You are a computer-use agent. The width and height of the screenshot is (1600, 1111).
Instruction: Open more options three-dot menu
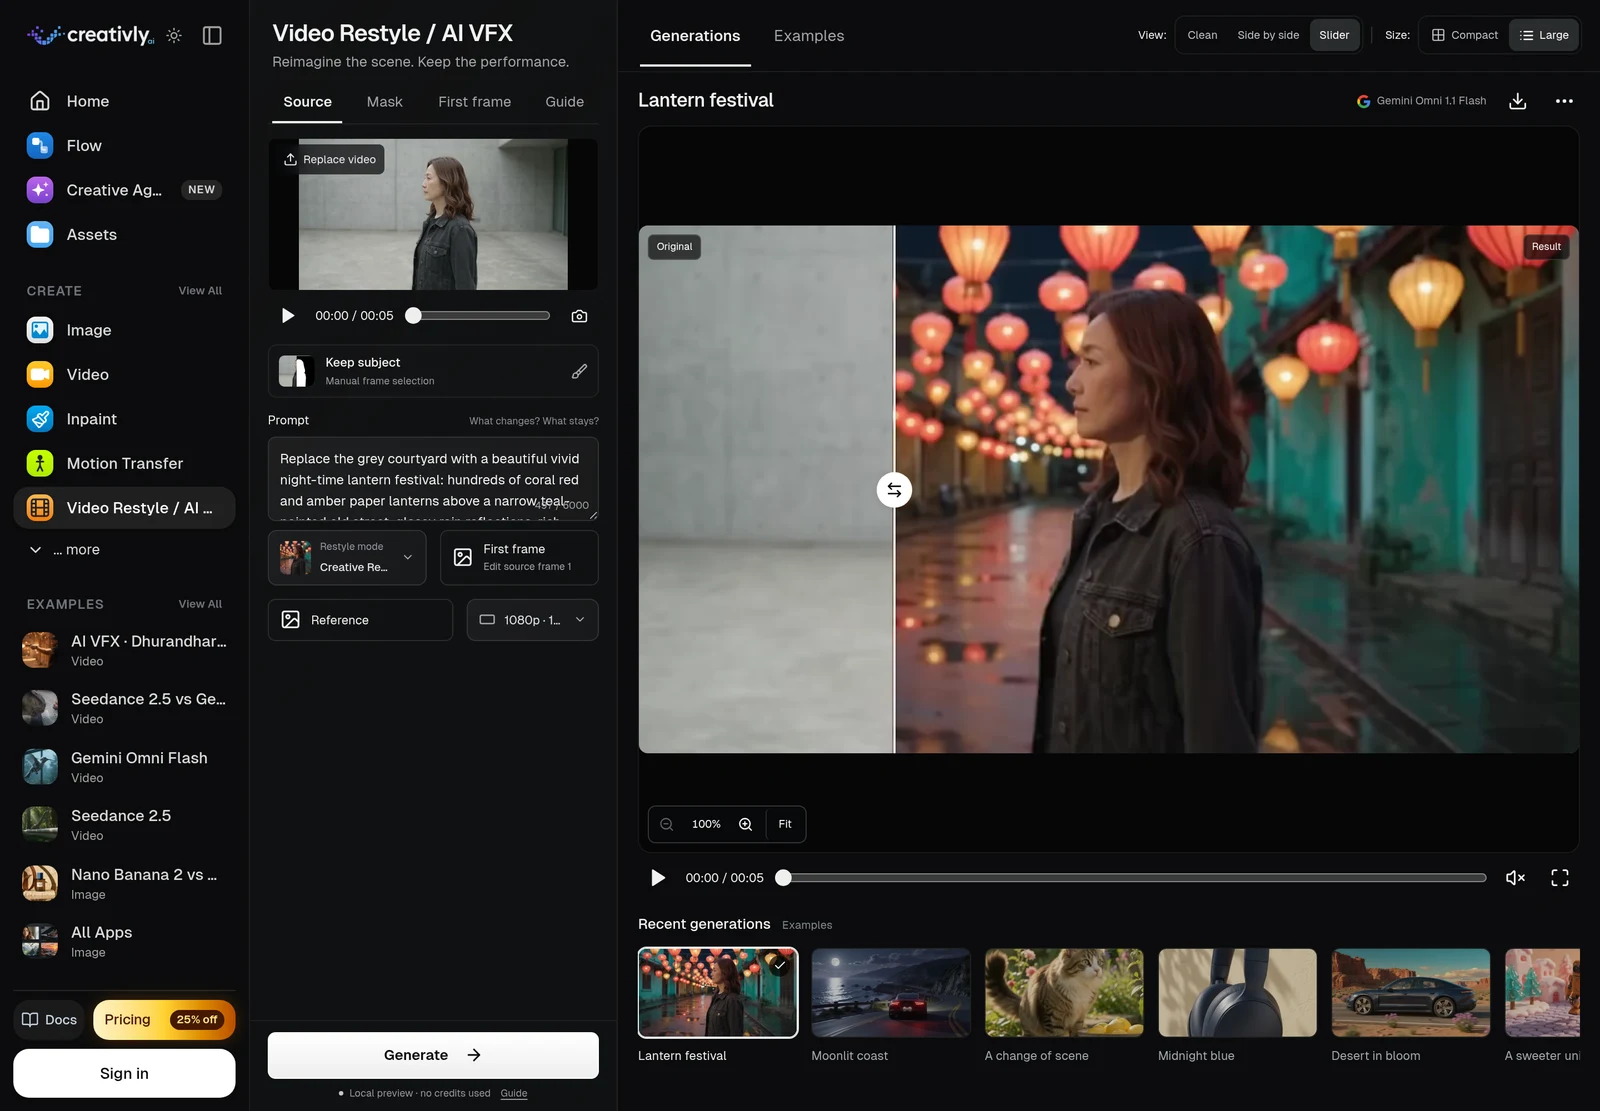(1564, 101)
